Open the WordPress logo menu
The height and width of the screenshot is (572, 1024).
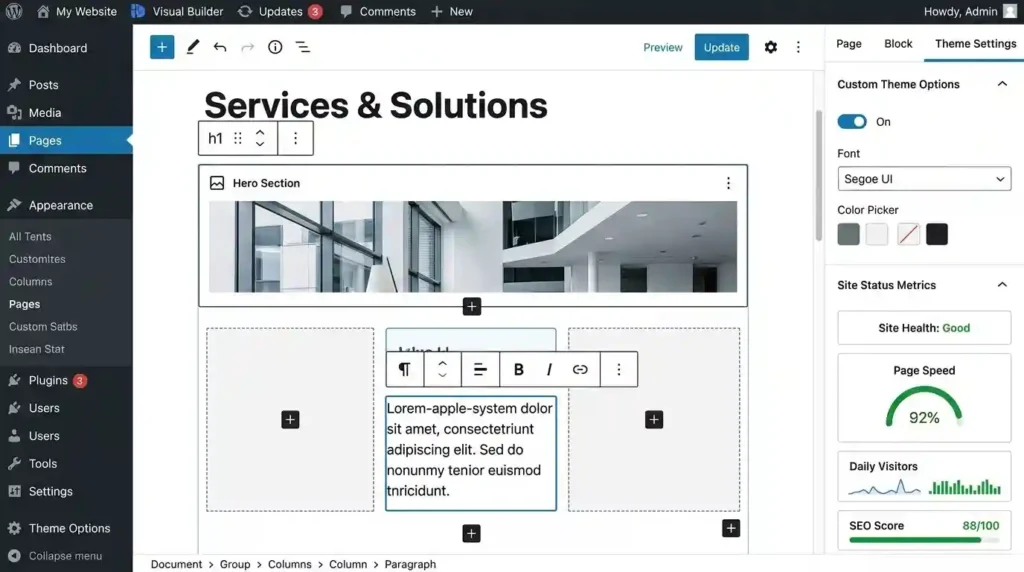click(14, 11)
